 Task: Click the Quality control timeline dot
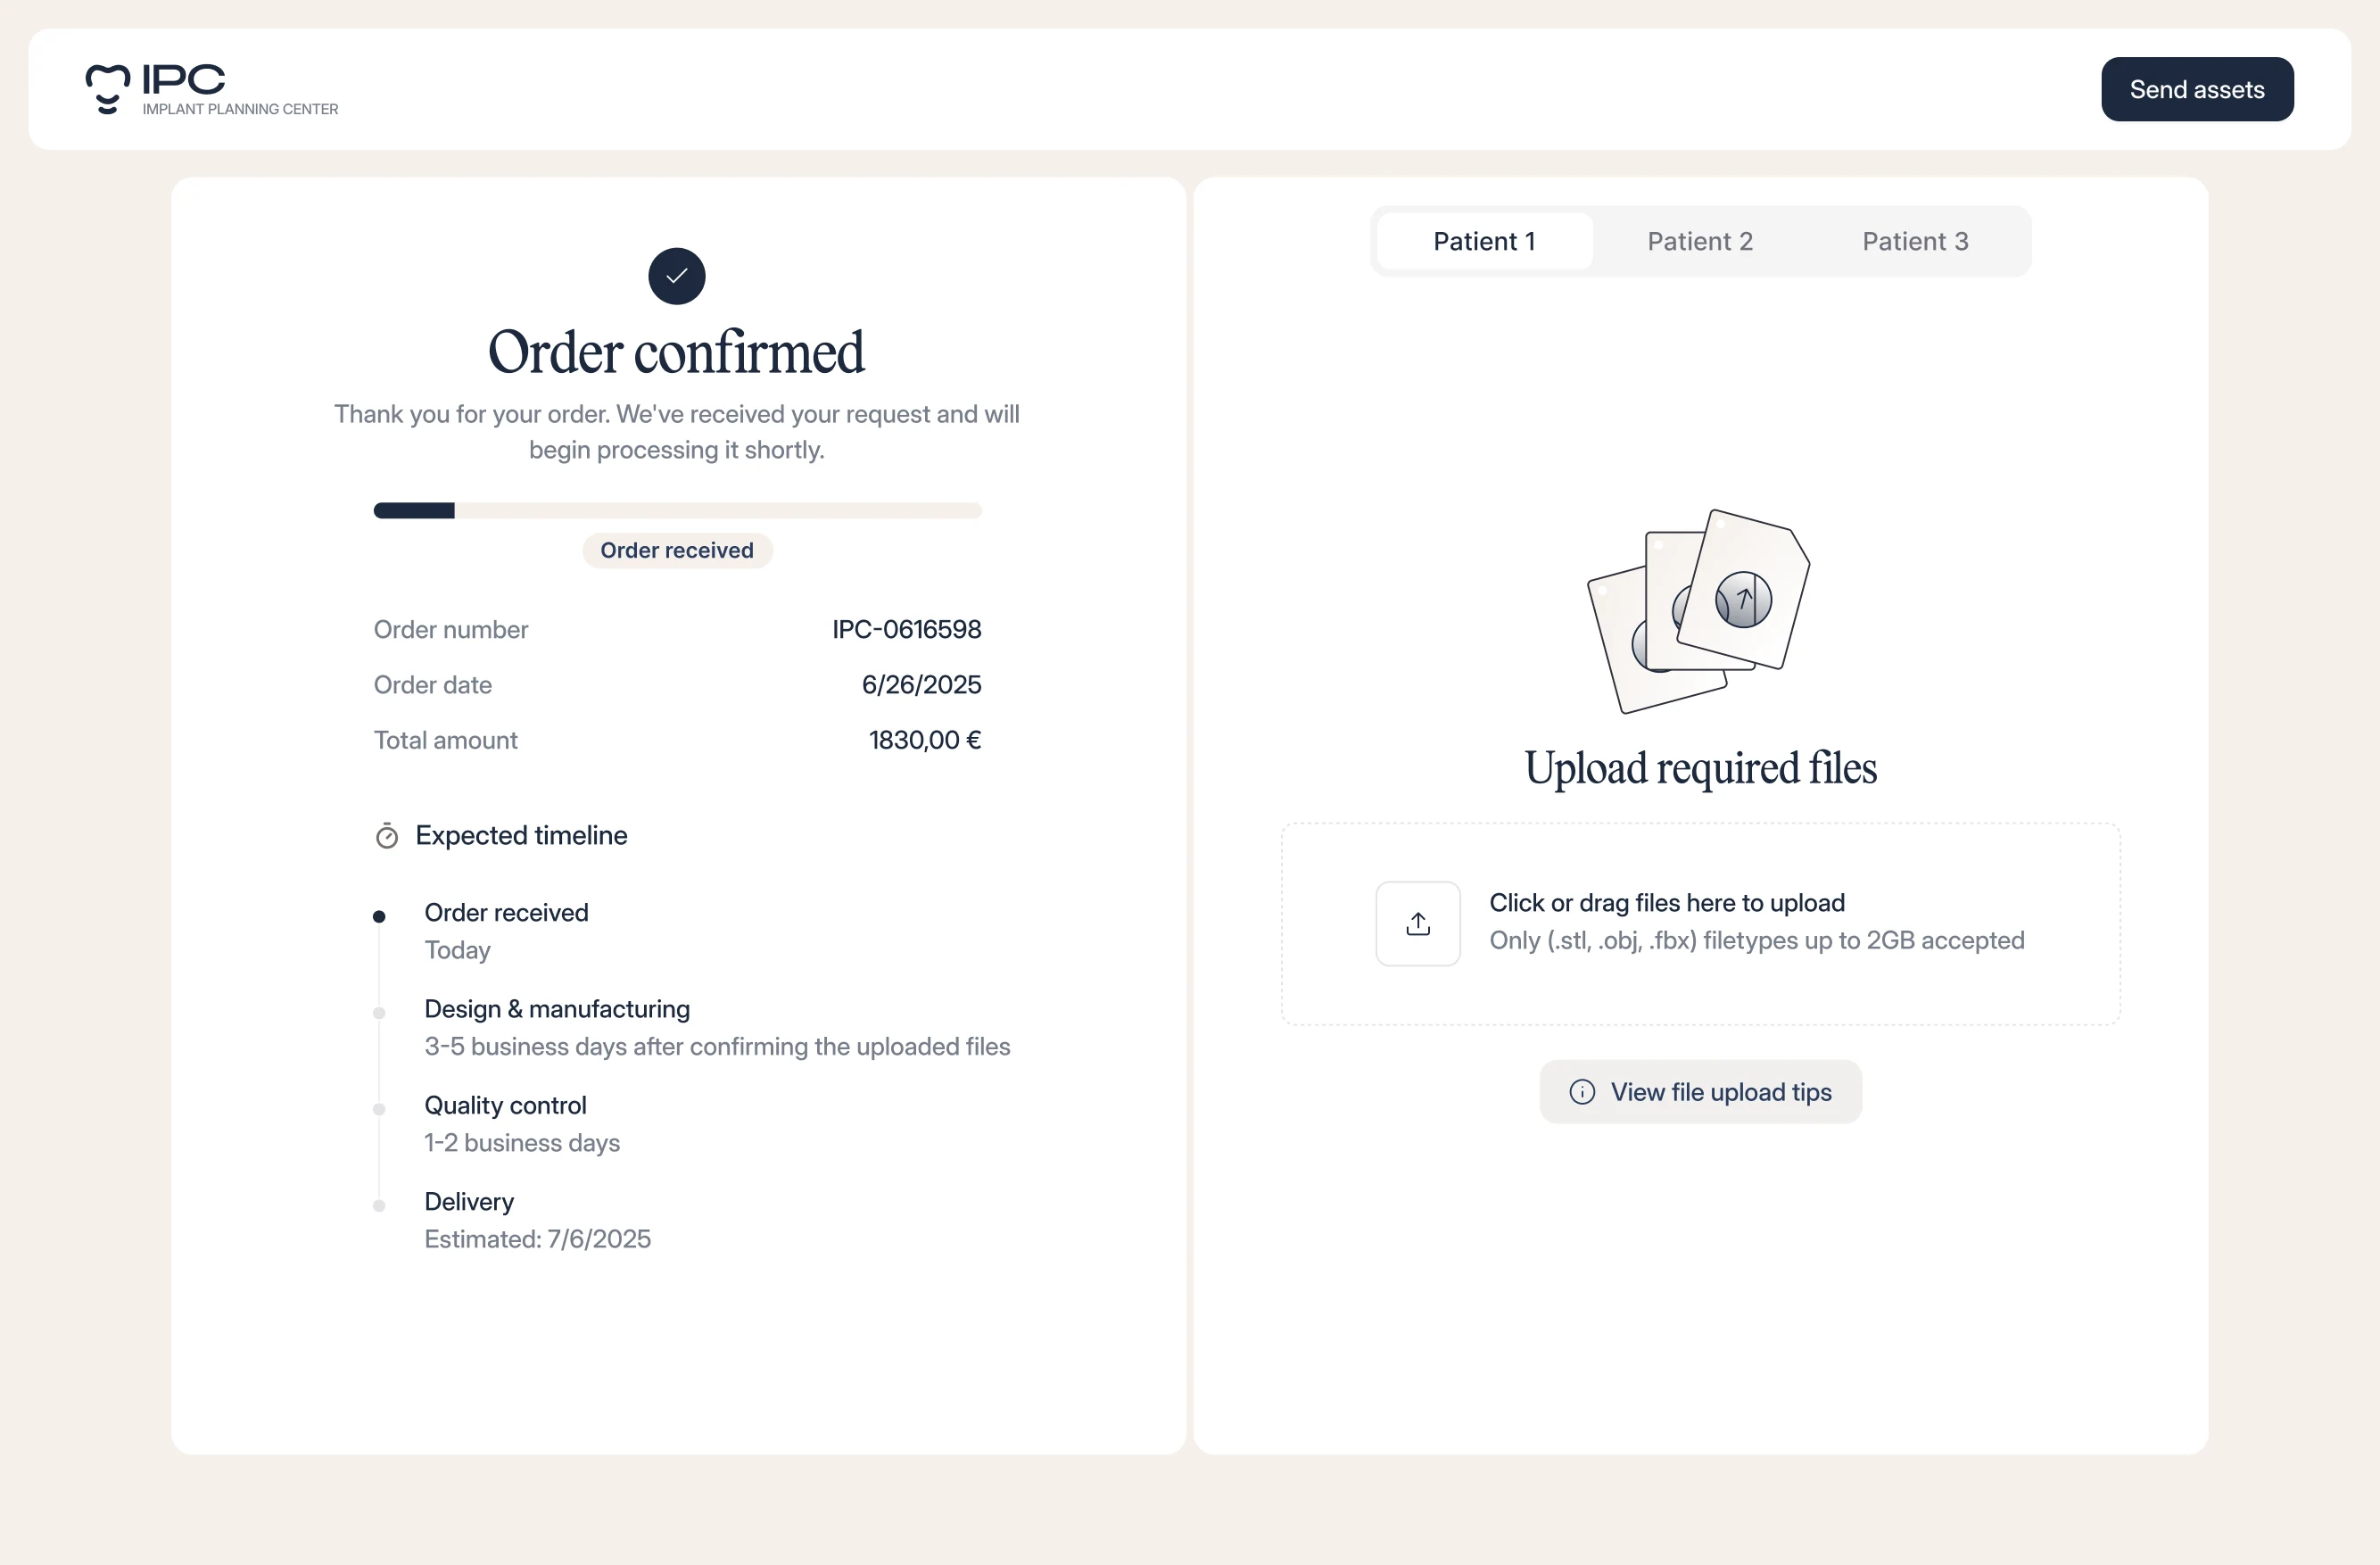click(379, 1109)
